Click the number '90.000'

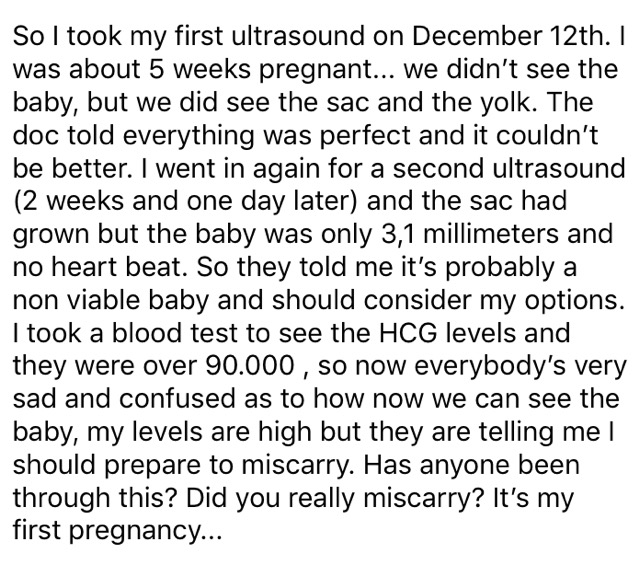coord(250,366)
